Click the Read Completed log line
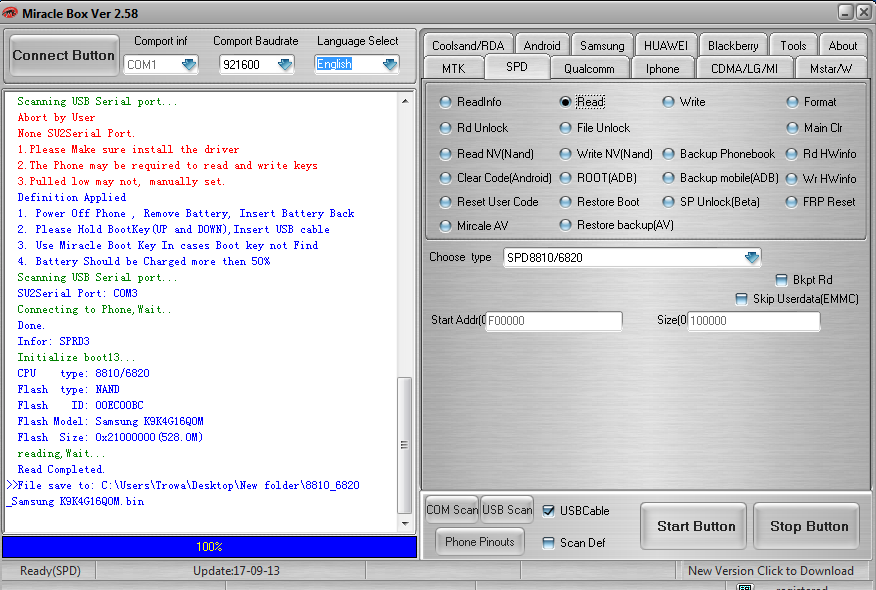Image resolution: width=876 pixels, height=590 pixels. point(60,469)
